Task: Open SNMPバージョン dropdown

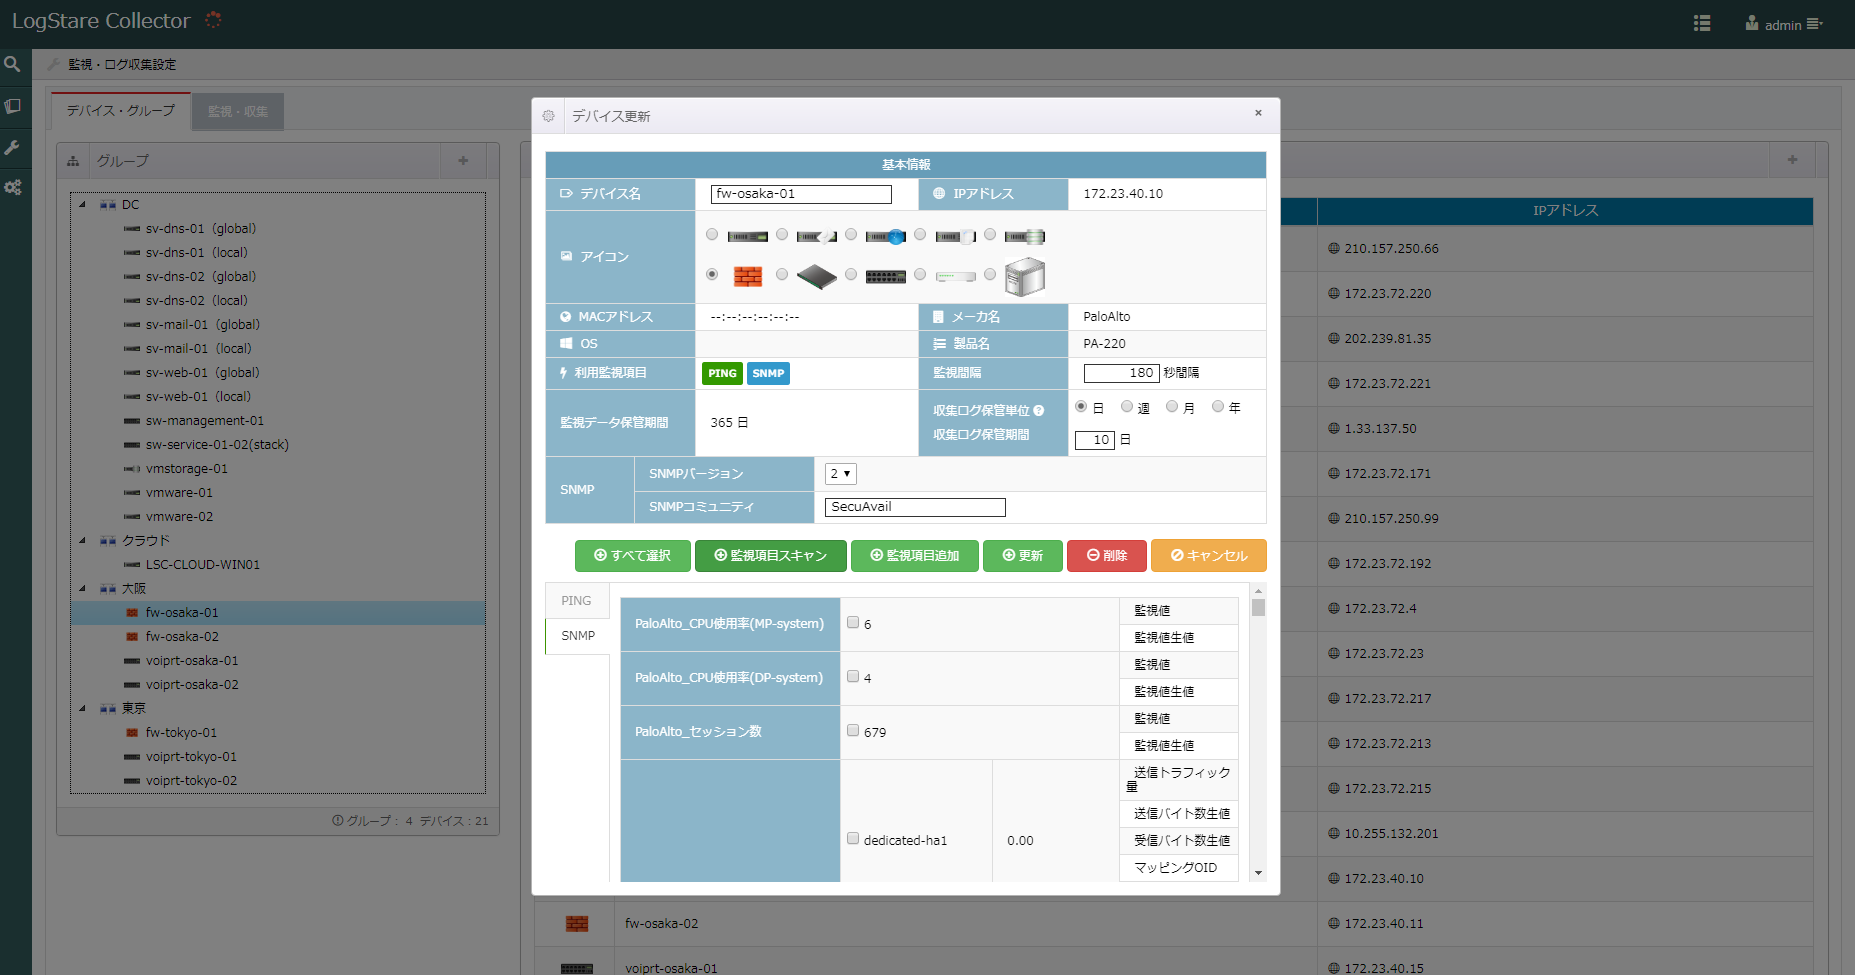Action: coord(841,474)
